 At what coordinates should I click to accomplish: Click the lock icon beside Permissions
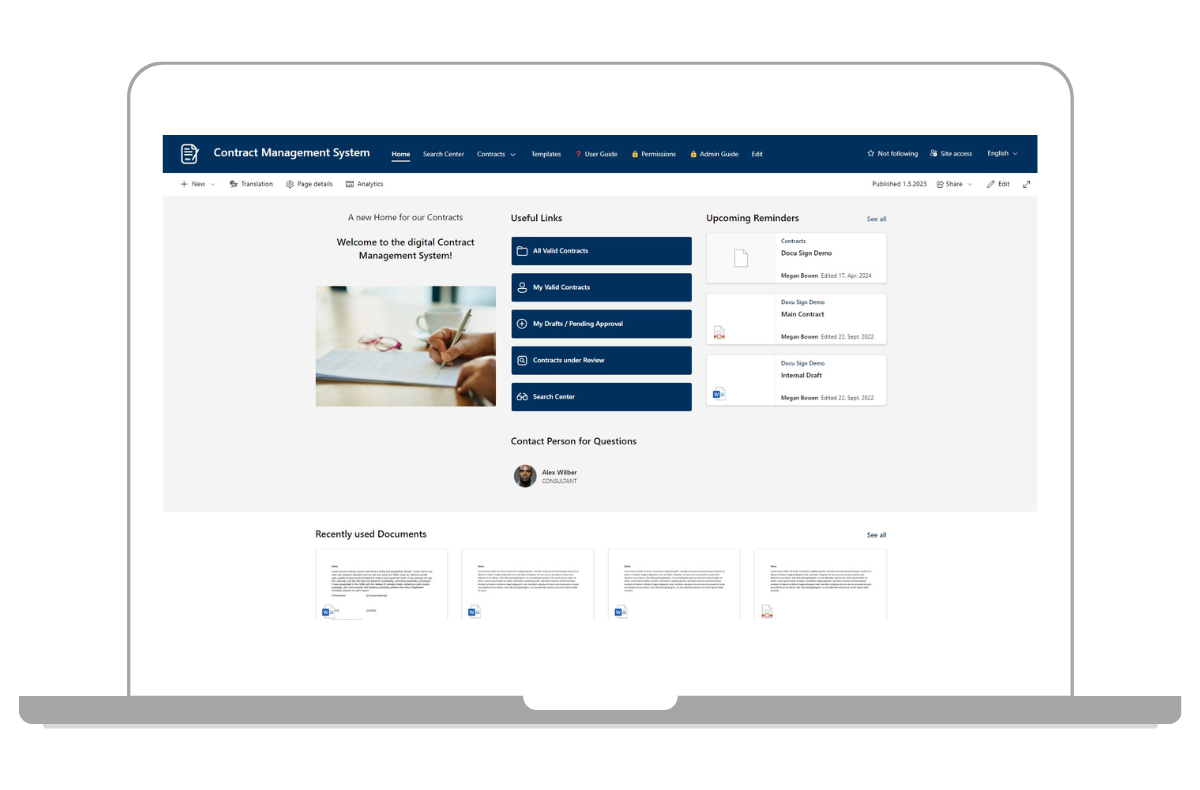(x=636, y=154)
